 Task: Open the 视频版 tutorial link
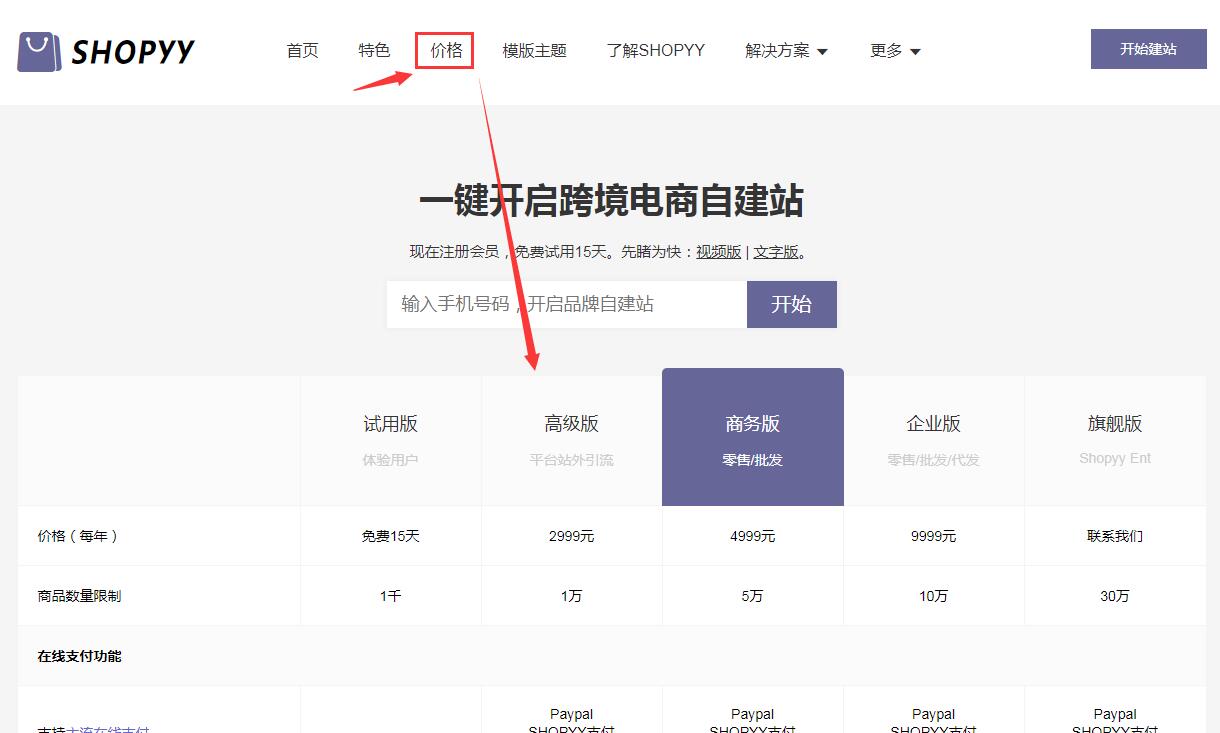point(718,252)
